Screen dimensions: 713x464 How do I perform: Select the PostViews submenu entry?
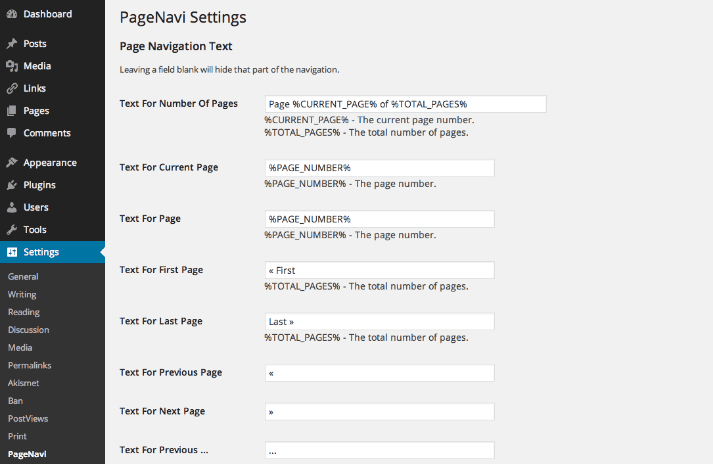pyautogui.click(x=28, y=419)
